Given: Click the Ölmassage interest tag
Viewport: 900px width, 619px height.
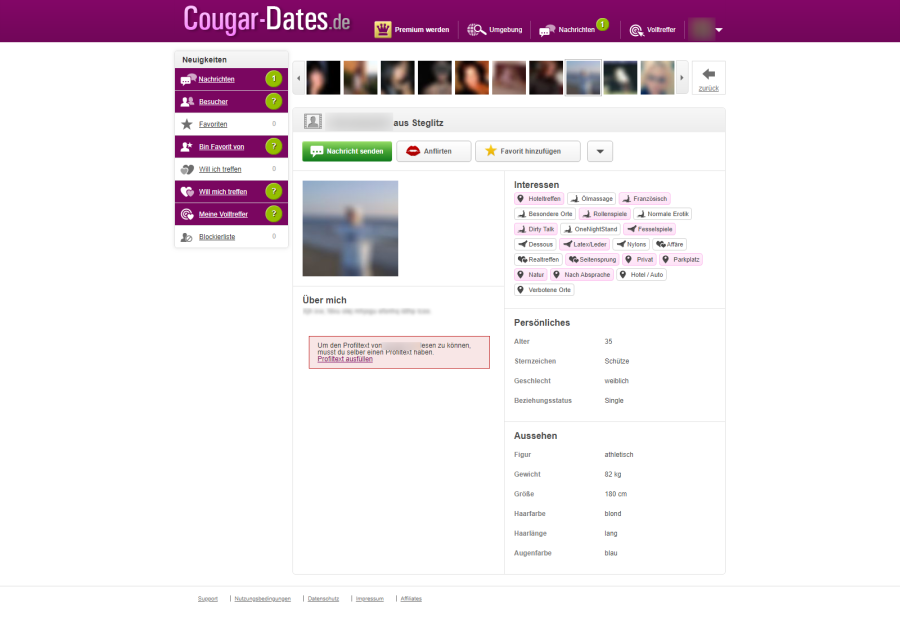Looking at the screenshot, I should click(x=591, y=199).
